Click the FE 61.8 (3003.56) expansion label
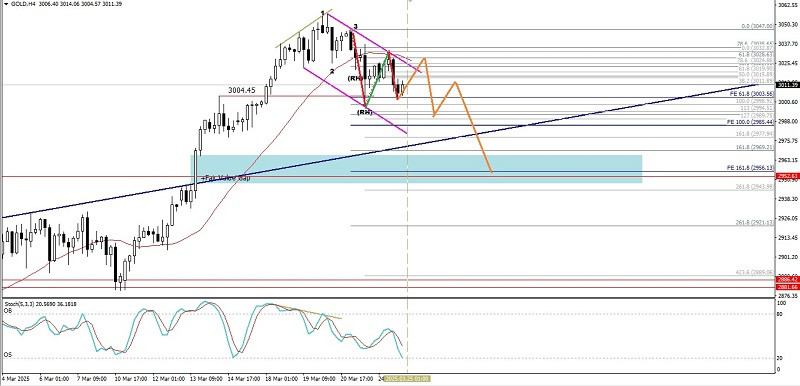 click(x=753, y=94)
